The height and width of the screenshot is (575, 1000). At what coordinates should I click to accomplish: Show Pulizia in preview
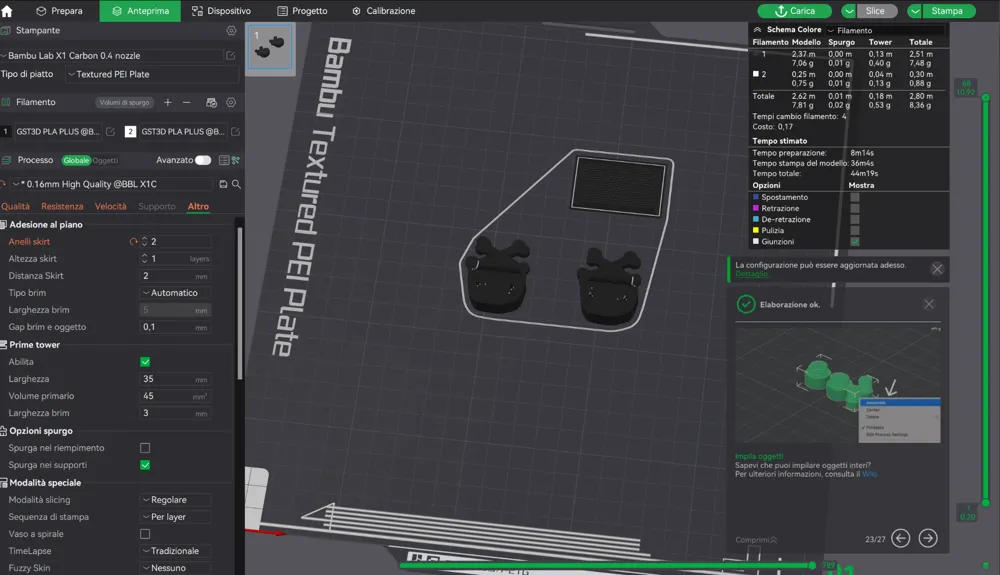(x=855, y=230)
